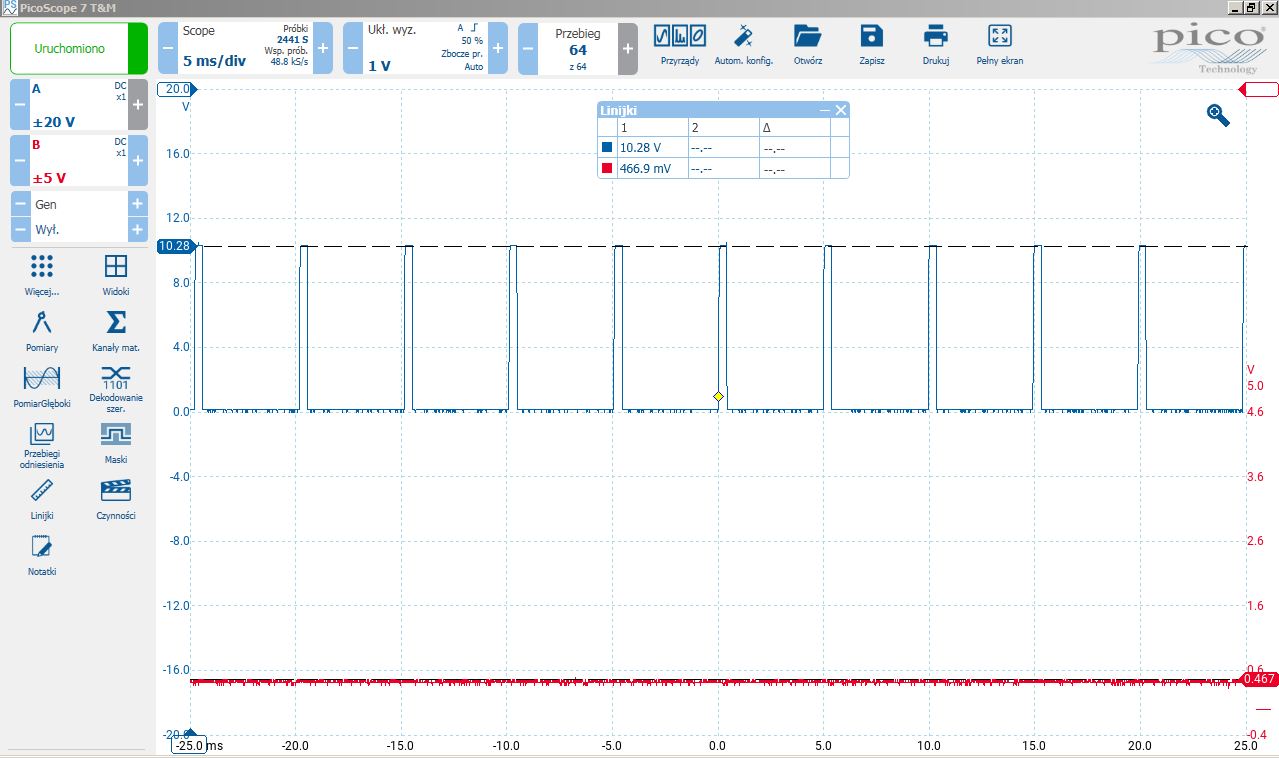The width and height of the screenshot is (1279, 758).
Task: Click plus beside Wył. setting
Action: point(138,229)
